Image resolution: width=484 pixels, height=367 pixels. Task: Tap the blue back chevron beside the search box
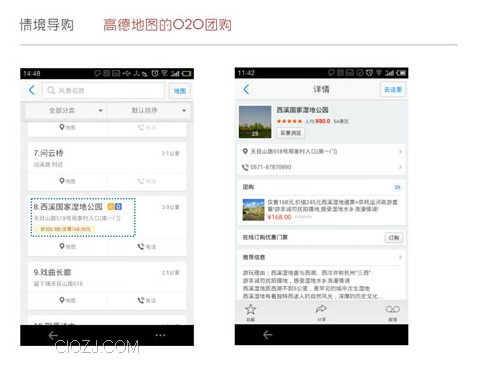click(x=32, y=90)
